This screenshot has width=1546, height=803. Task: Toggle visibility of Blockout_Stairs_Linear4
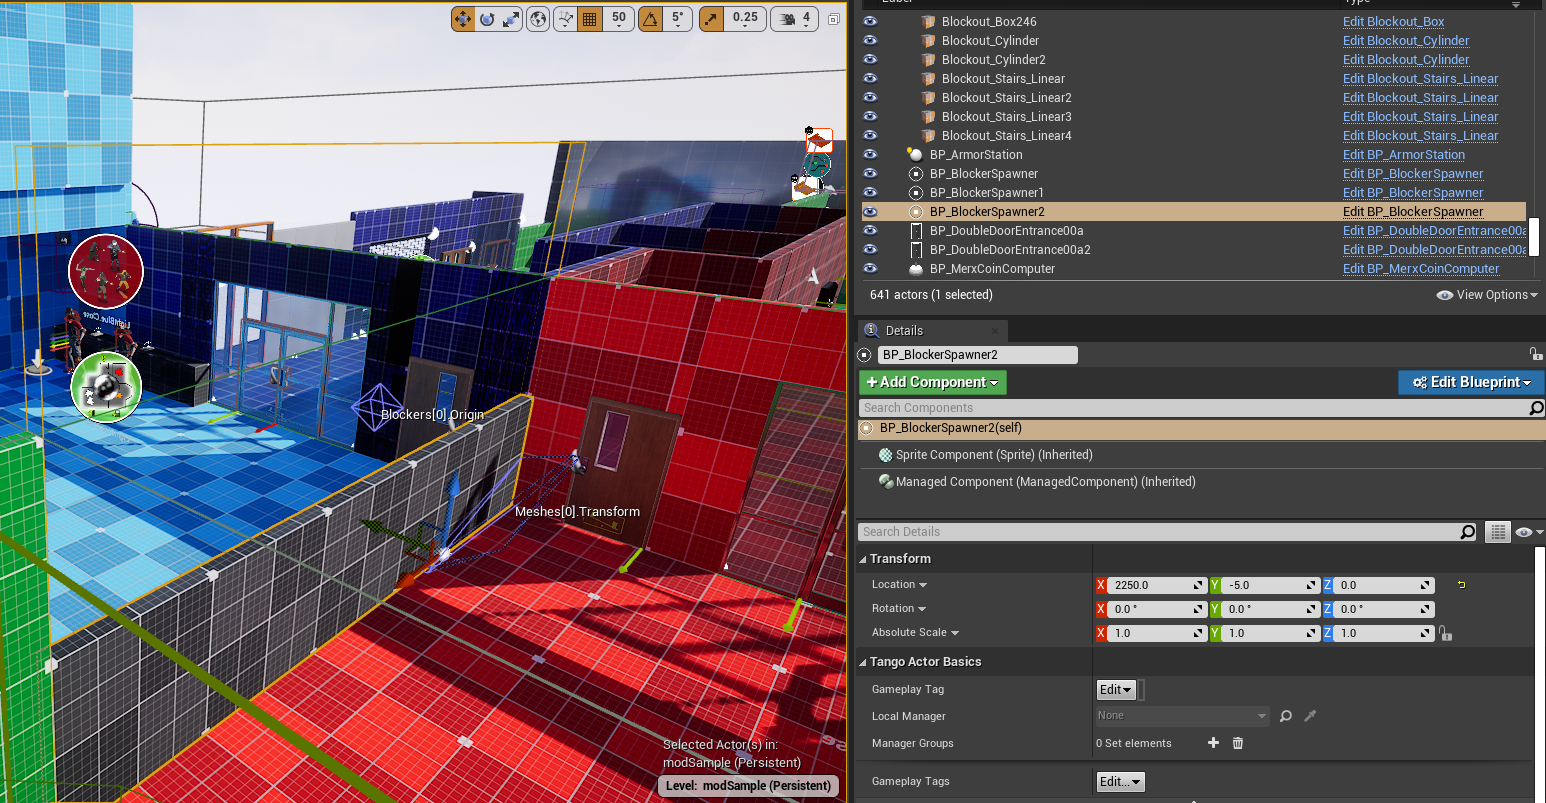tap(870, 135)
